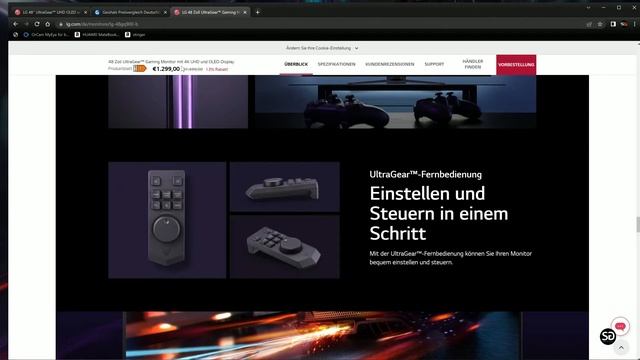Open the OrCam MyEye bookmark
This screenshot has width=640, height=360.
47,35
